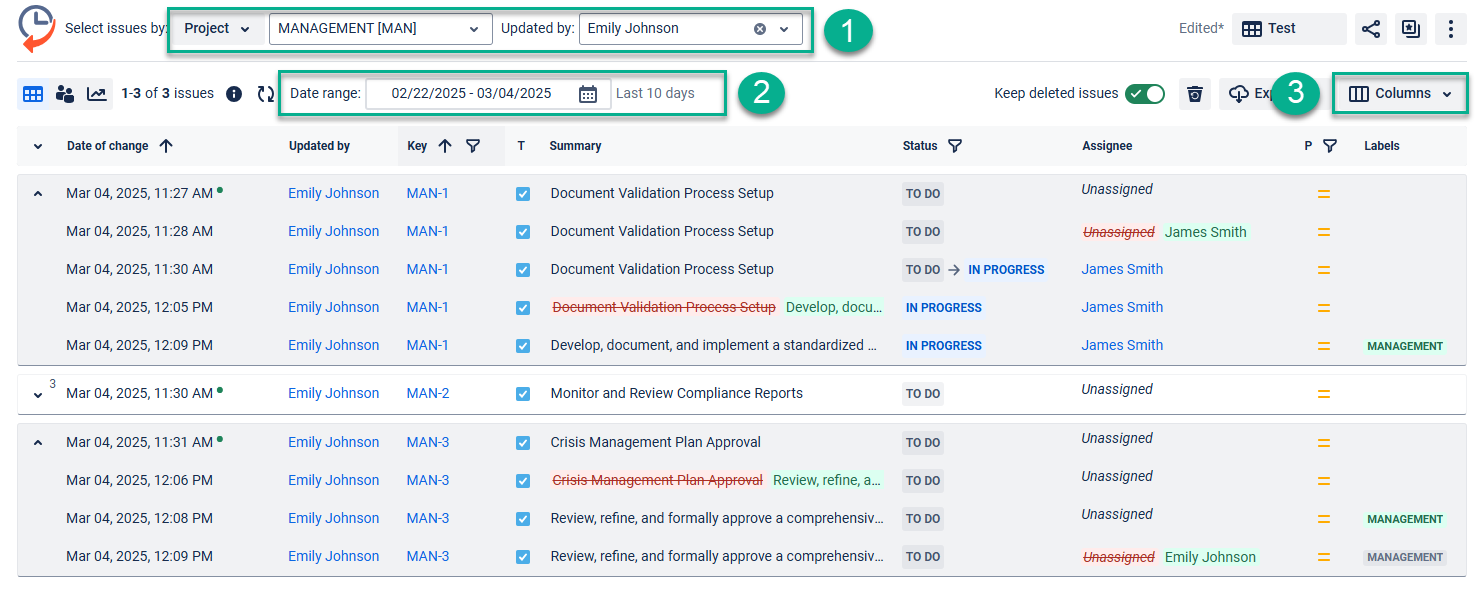Open the calendar picker in date range
1478x591 pixels.
pyautogui.click(x=588, y=94)
